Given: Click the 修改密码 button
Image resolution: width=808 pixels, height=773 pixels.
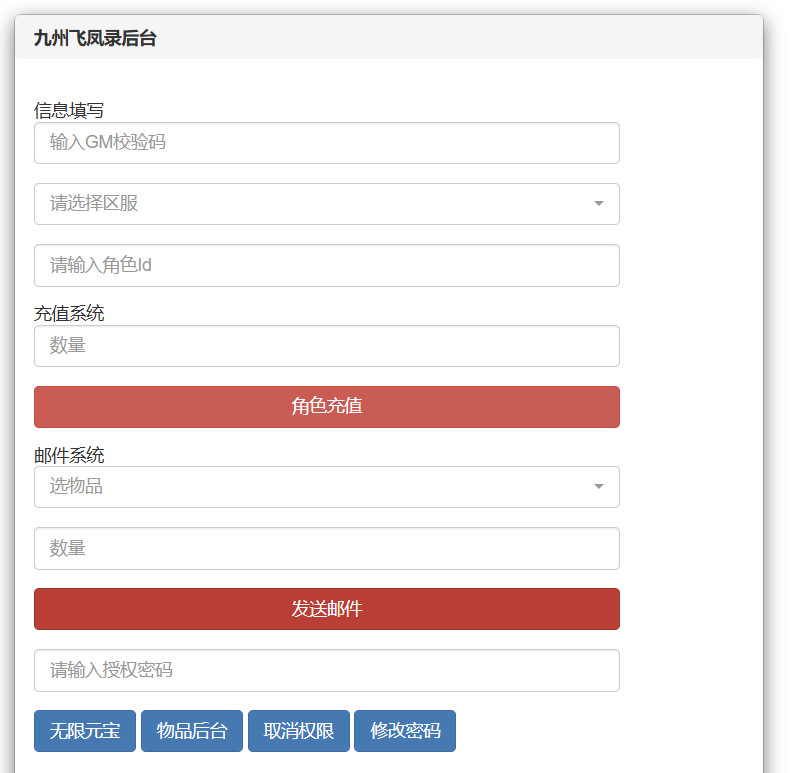Looking at the screenshot, I should (405, 731).
